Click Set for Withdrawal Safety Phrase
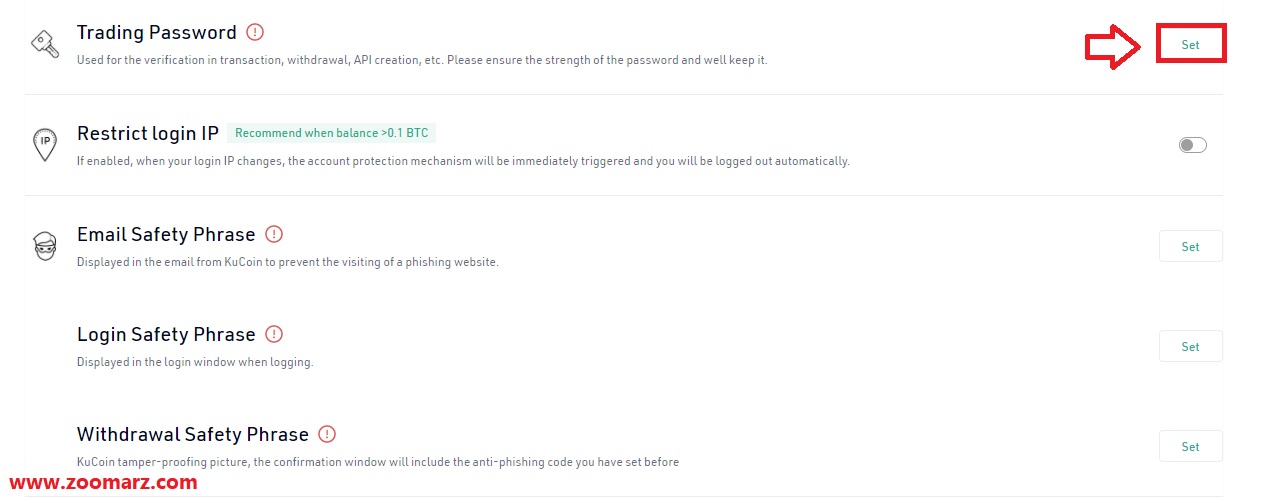This screenshot has width=1269, height=497. pos(1190,446)
